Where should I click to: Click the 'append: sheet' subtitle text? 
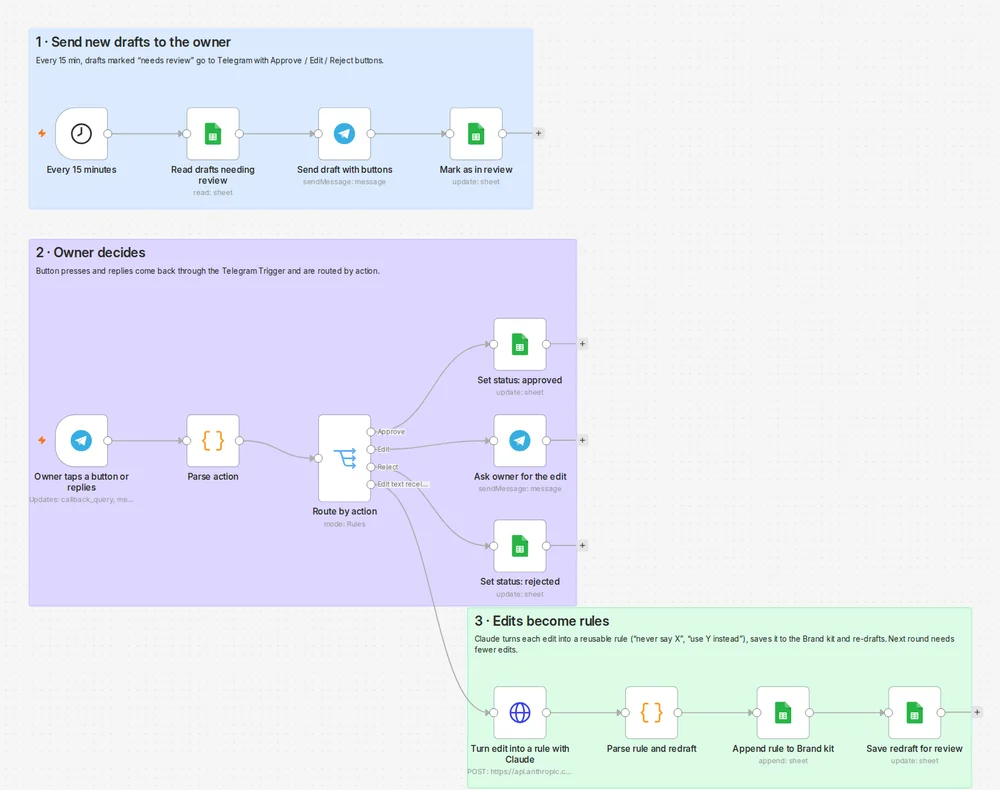tap(783, 761)
